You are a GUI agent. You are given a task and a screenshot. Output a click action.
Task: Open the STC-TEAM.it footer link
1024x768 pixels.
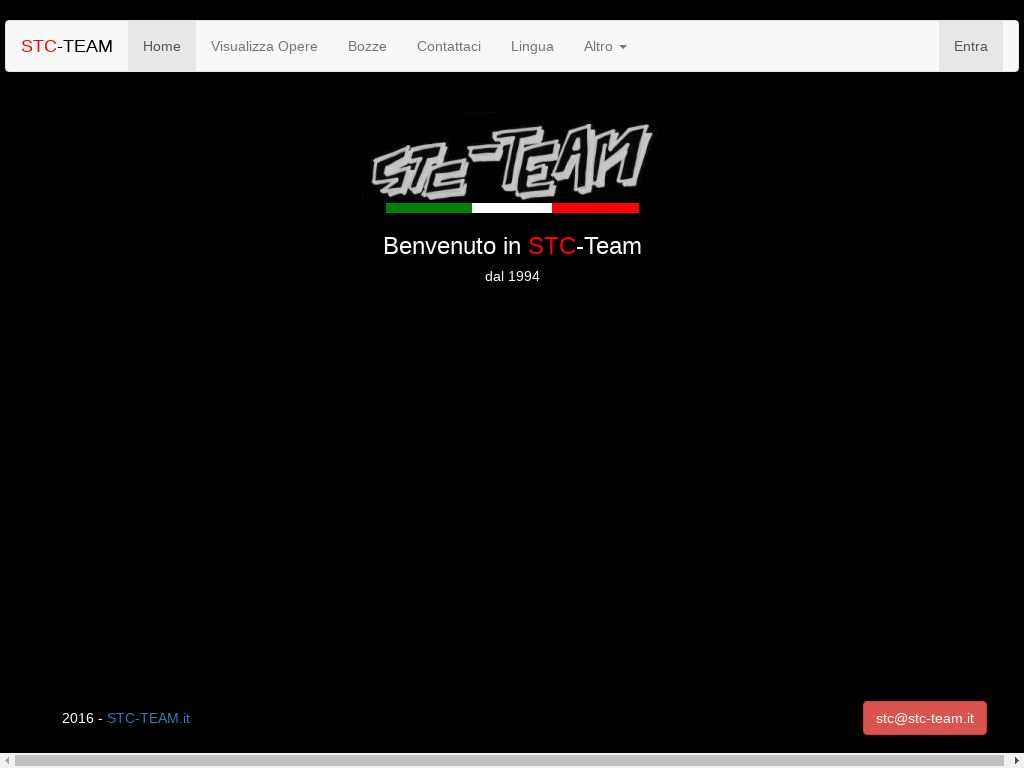[x=148, y=718]
